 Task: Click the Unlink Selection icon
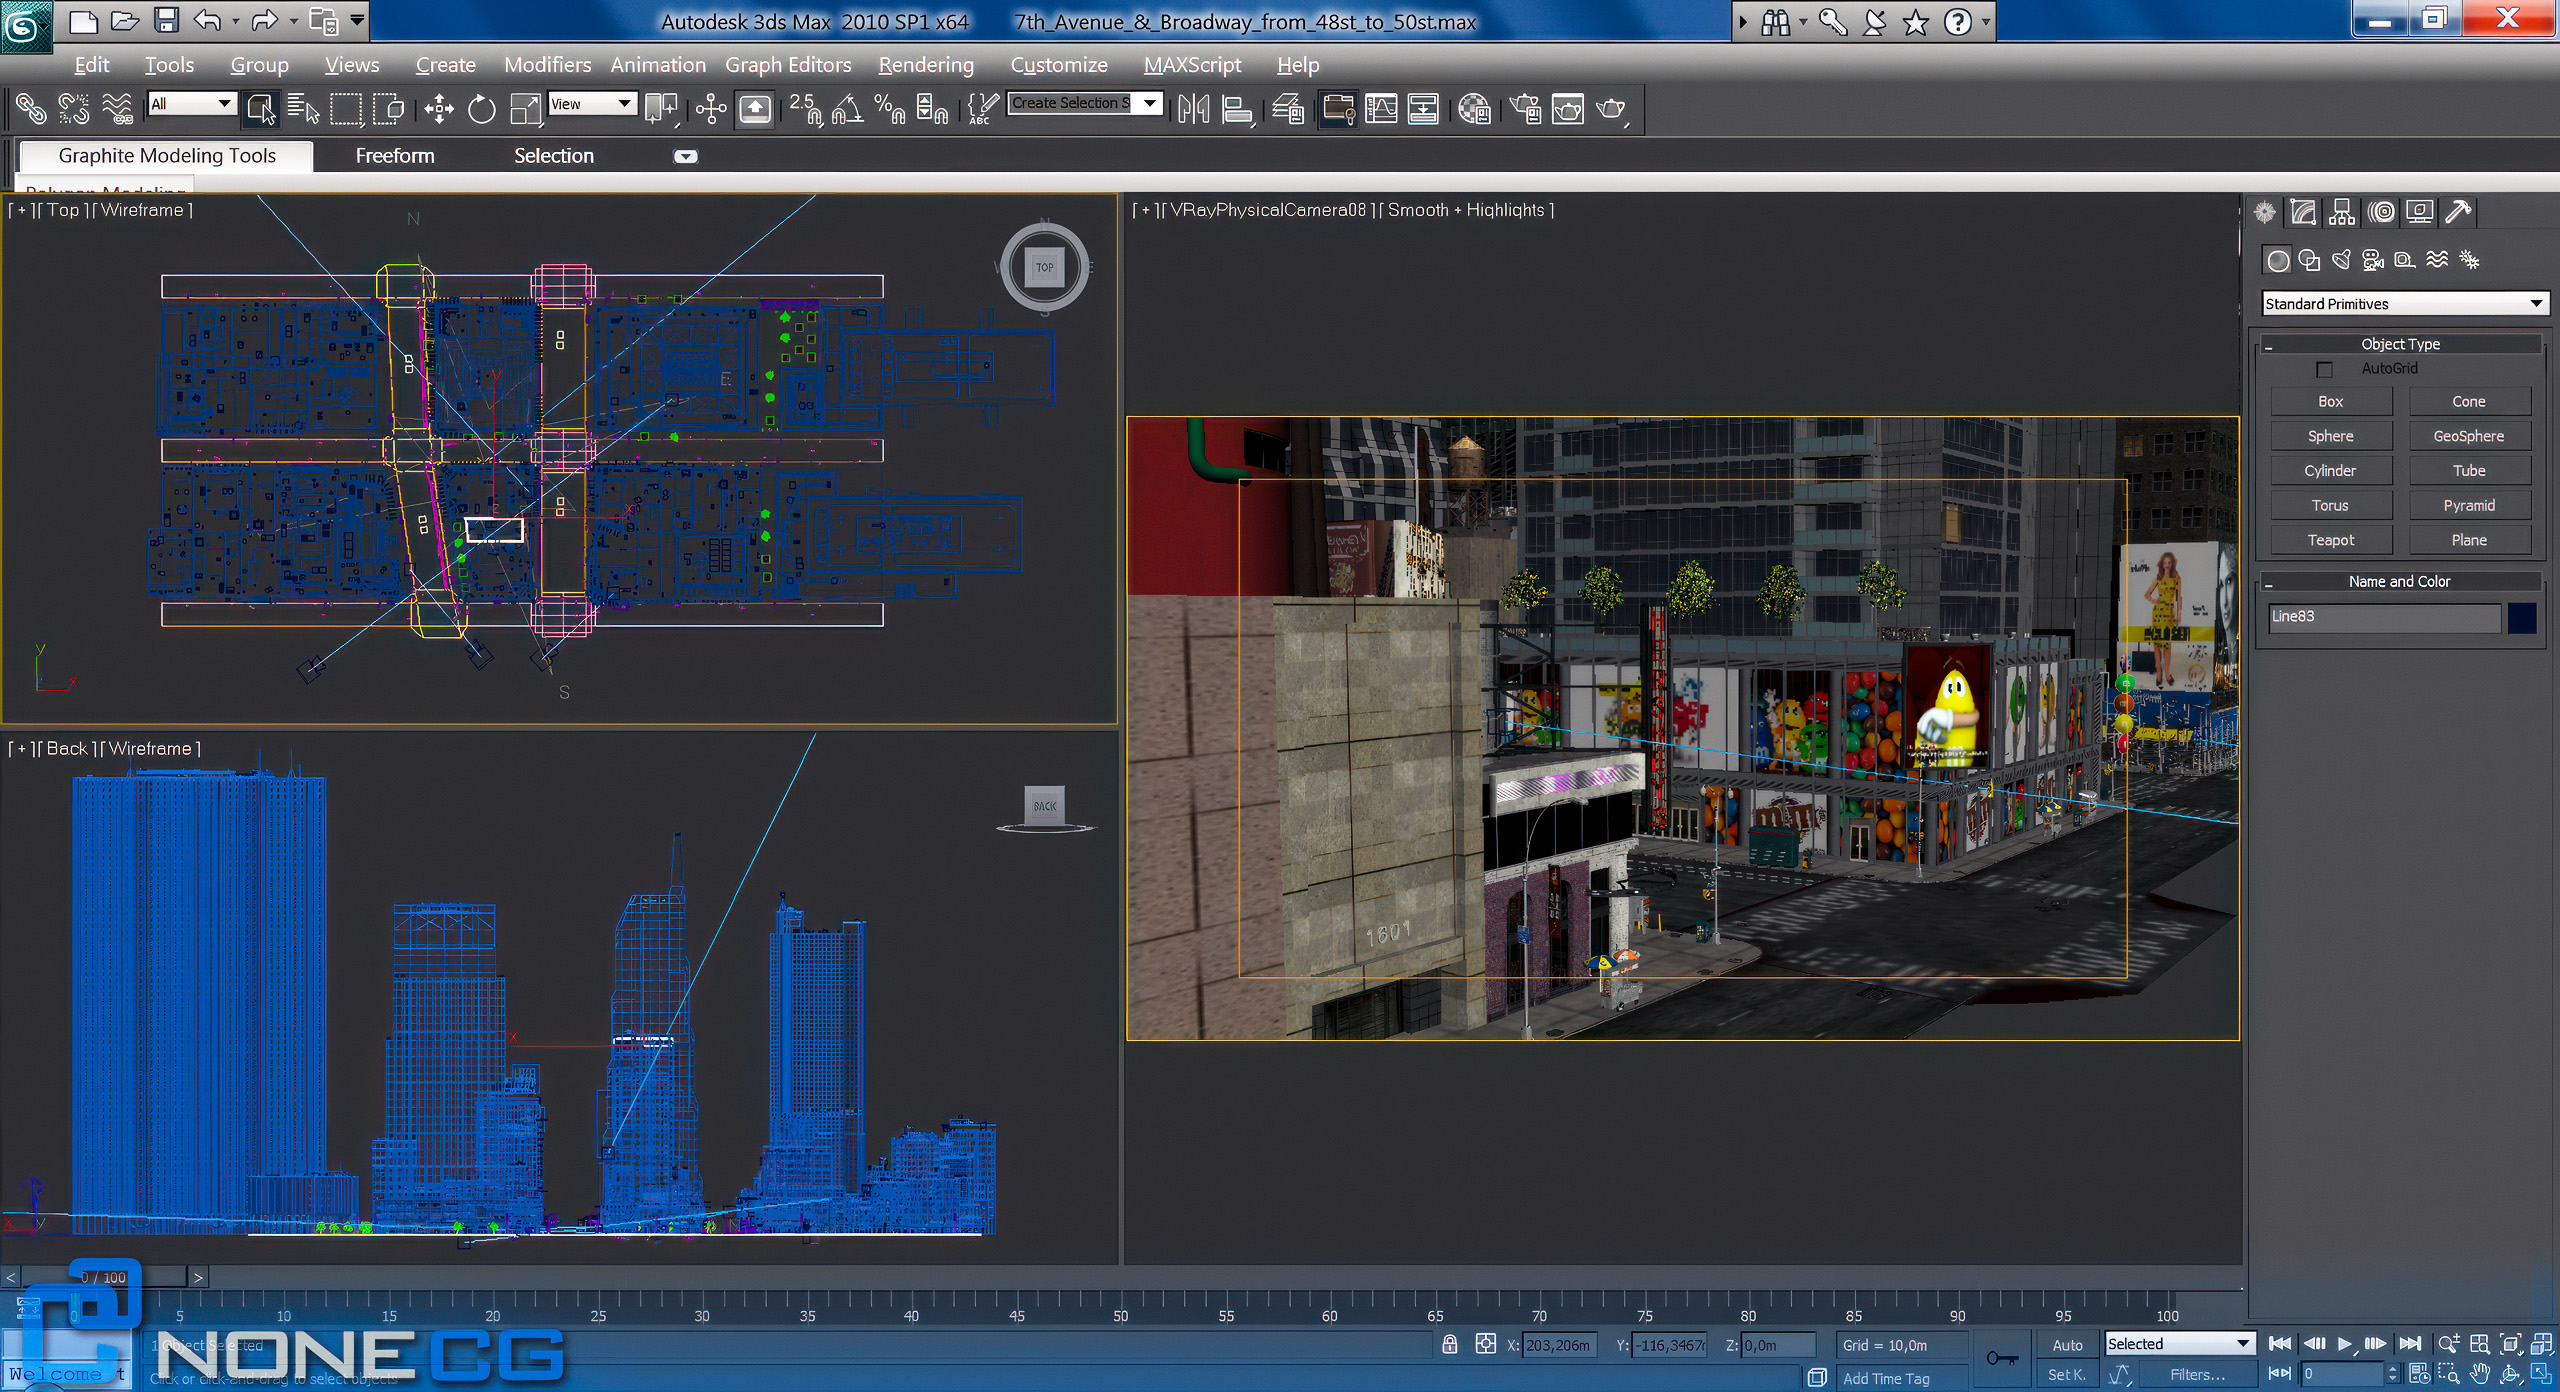(x=74, y=108)
